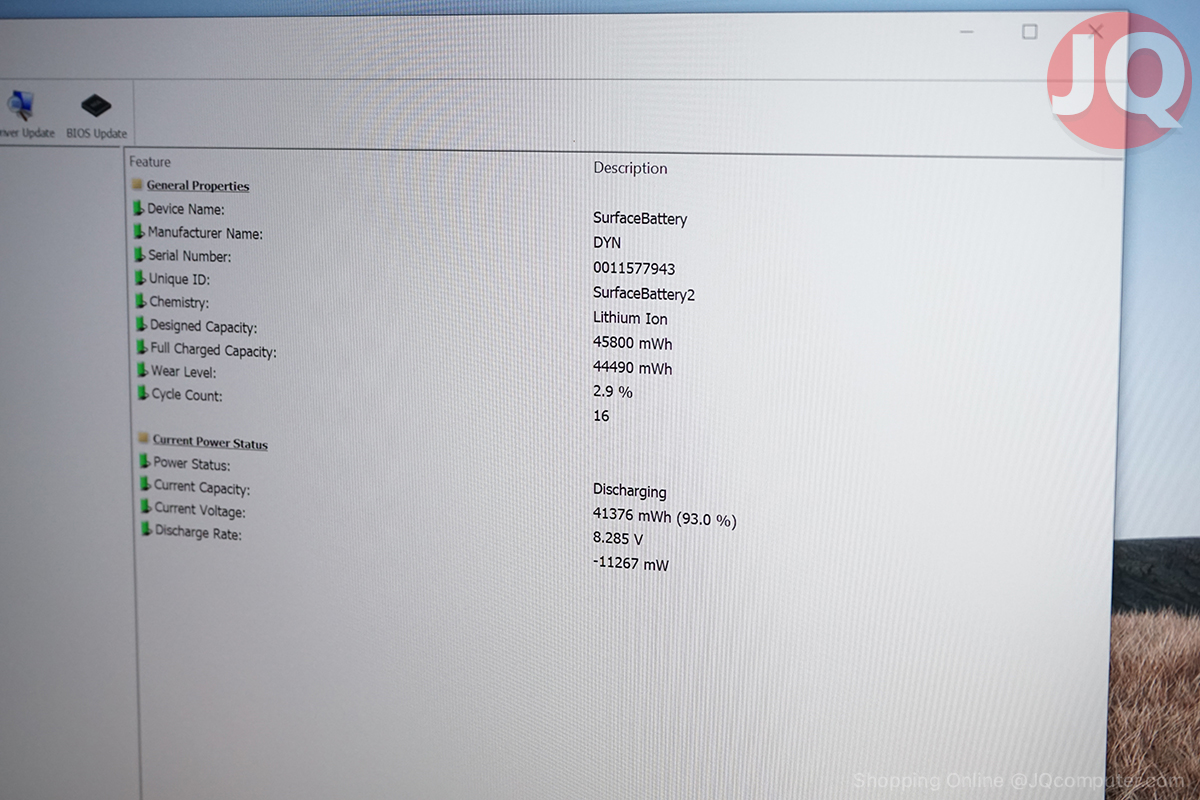Select the Serial Number row label

[x=190, y=256]
